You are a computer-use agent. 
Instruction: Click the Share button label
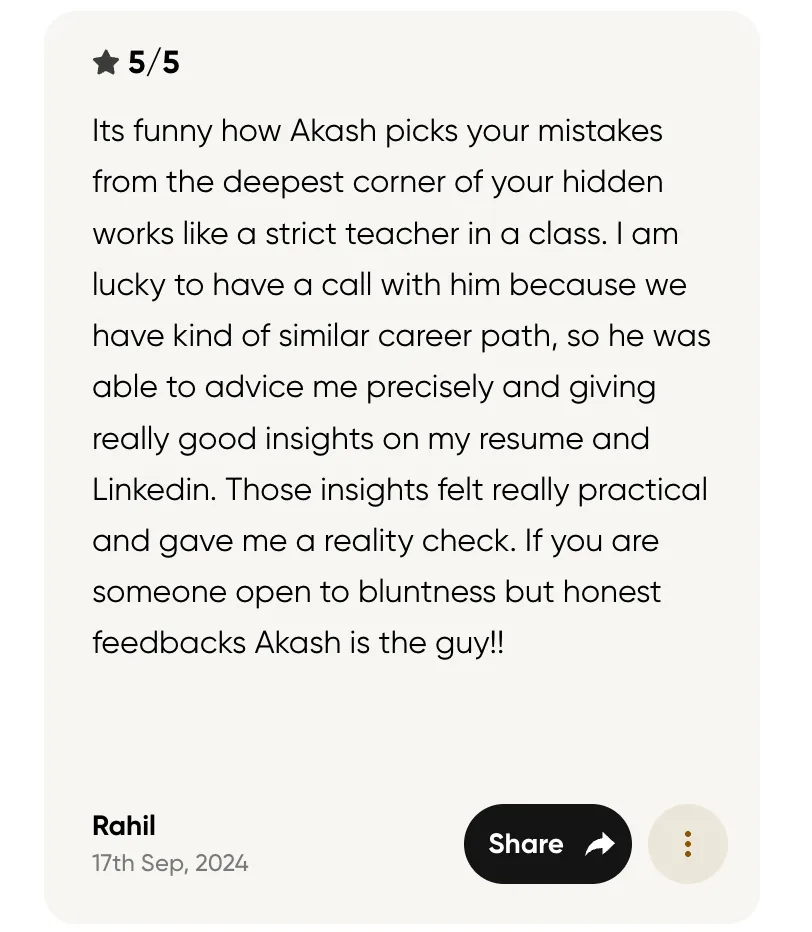(x=525, y=844)
